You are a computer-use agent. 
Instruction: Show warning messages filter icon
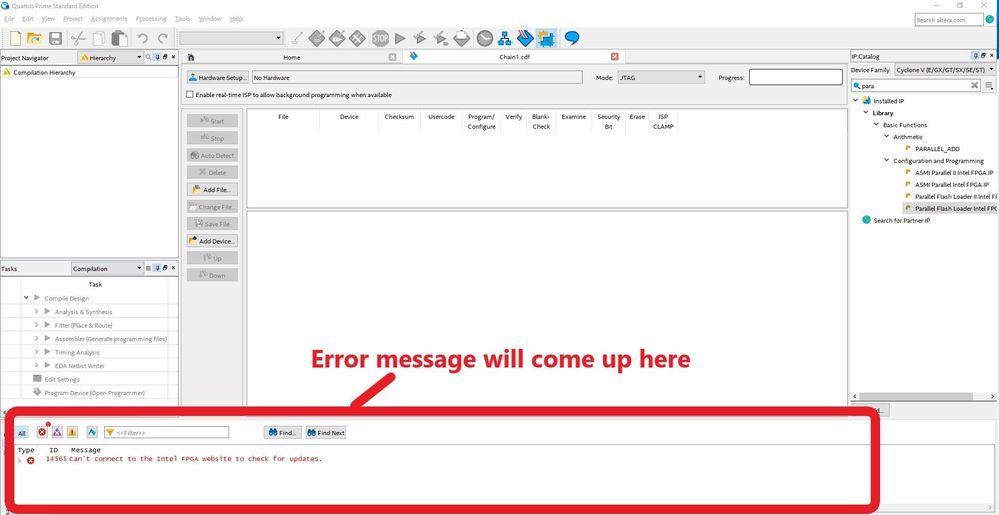(72, 432)
